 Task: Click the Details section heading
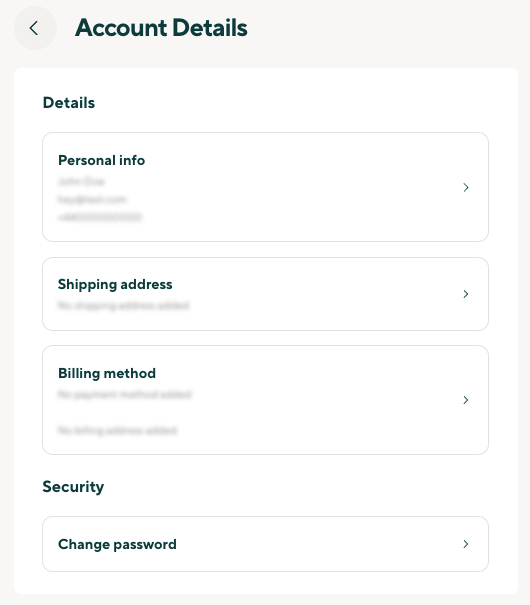click(x=69, y=103)
